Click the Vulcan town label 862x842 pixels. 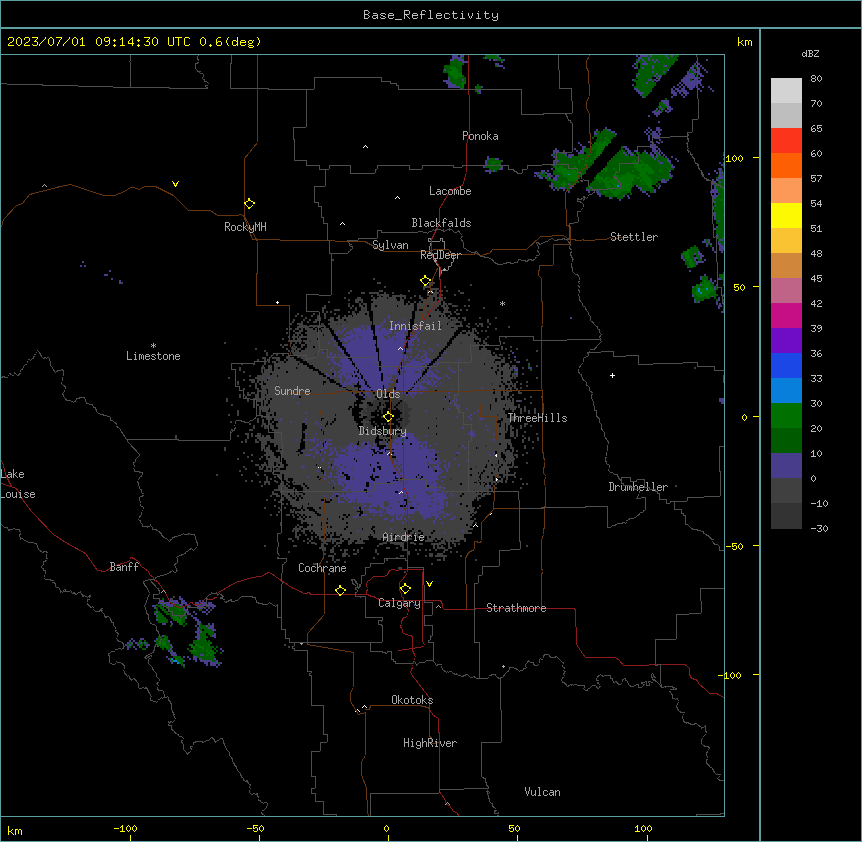coord(543,792)
